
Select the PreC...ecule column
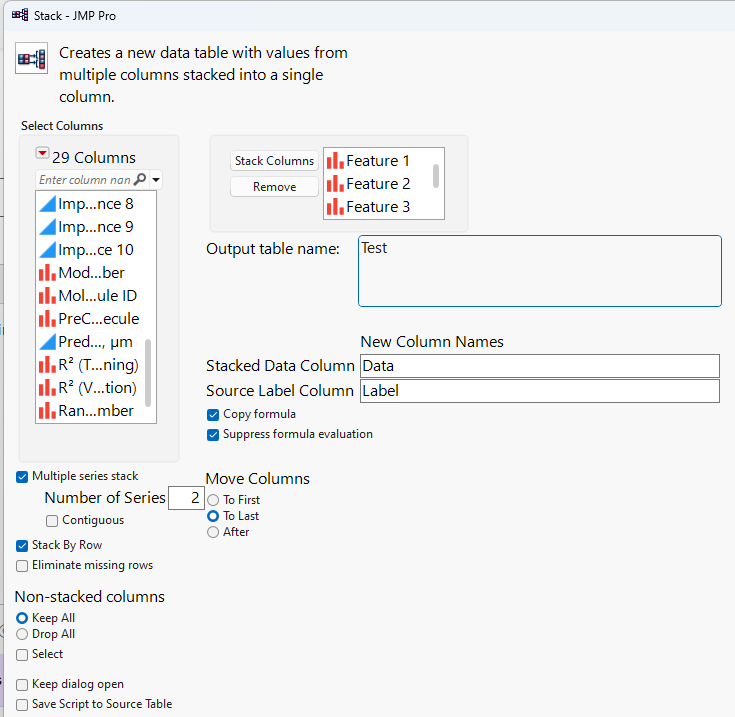click(96, 319)
